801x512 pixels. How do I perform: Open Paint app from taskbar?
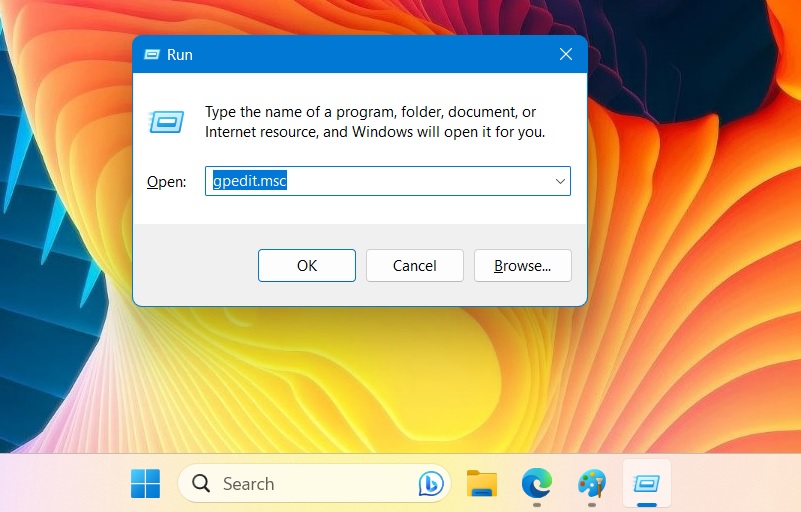(x=592, y=483)
